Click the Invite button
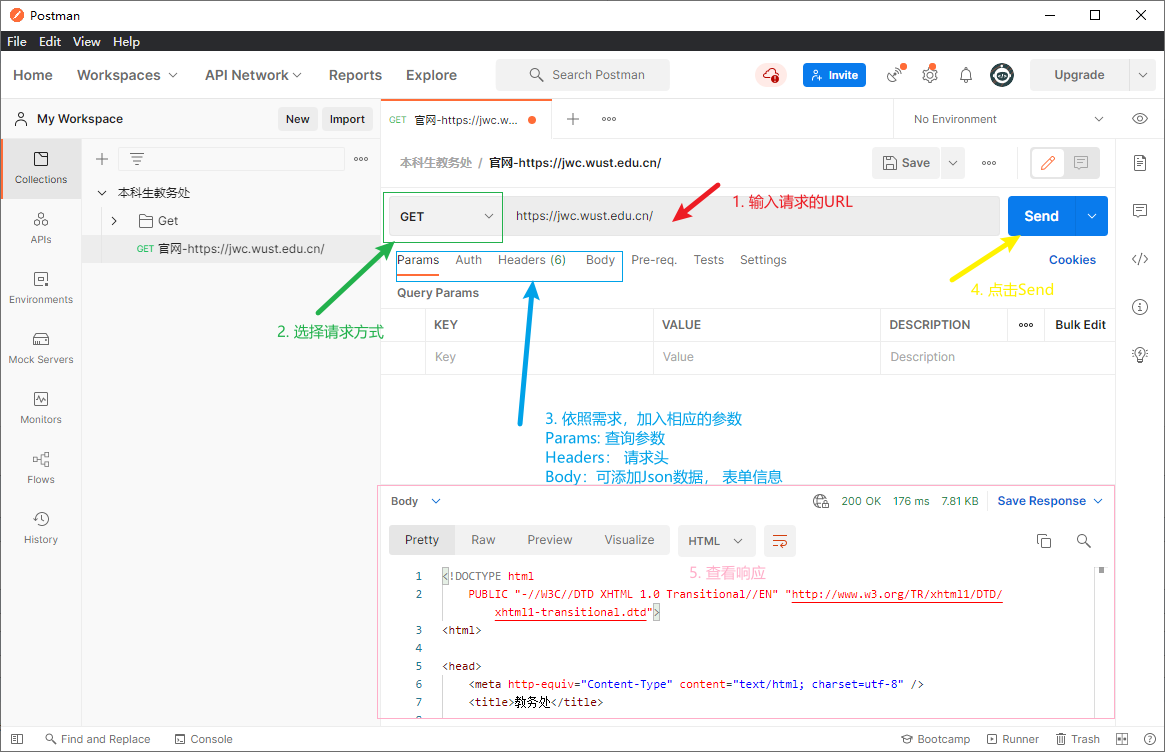The width and height of the screenshot is (1165, 752). click(x=834, y=75)
